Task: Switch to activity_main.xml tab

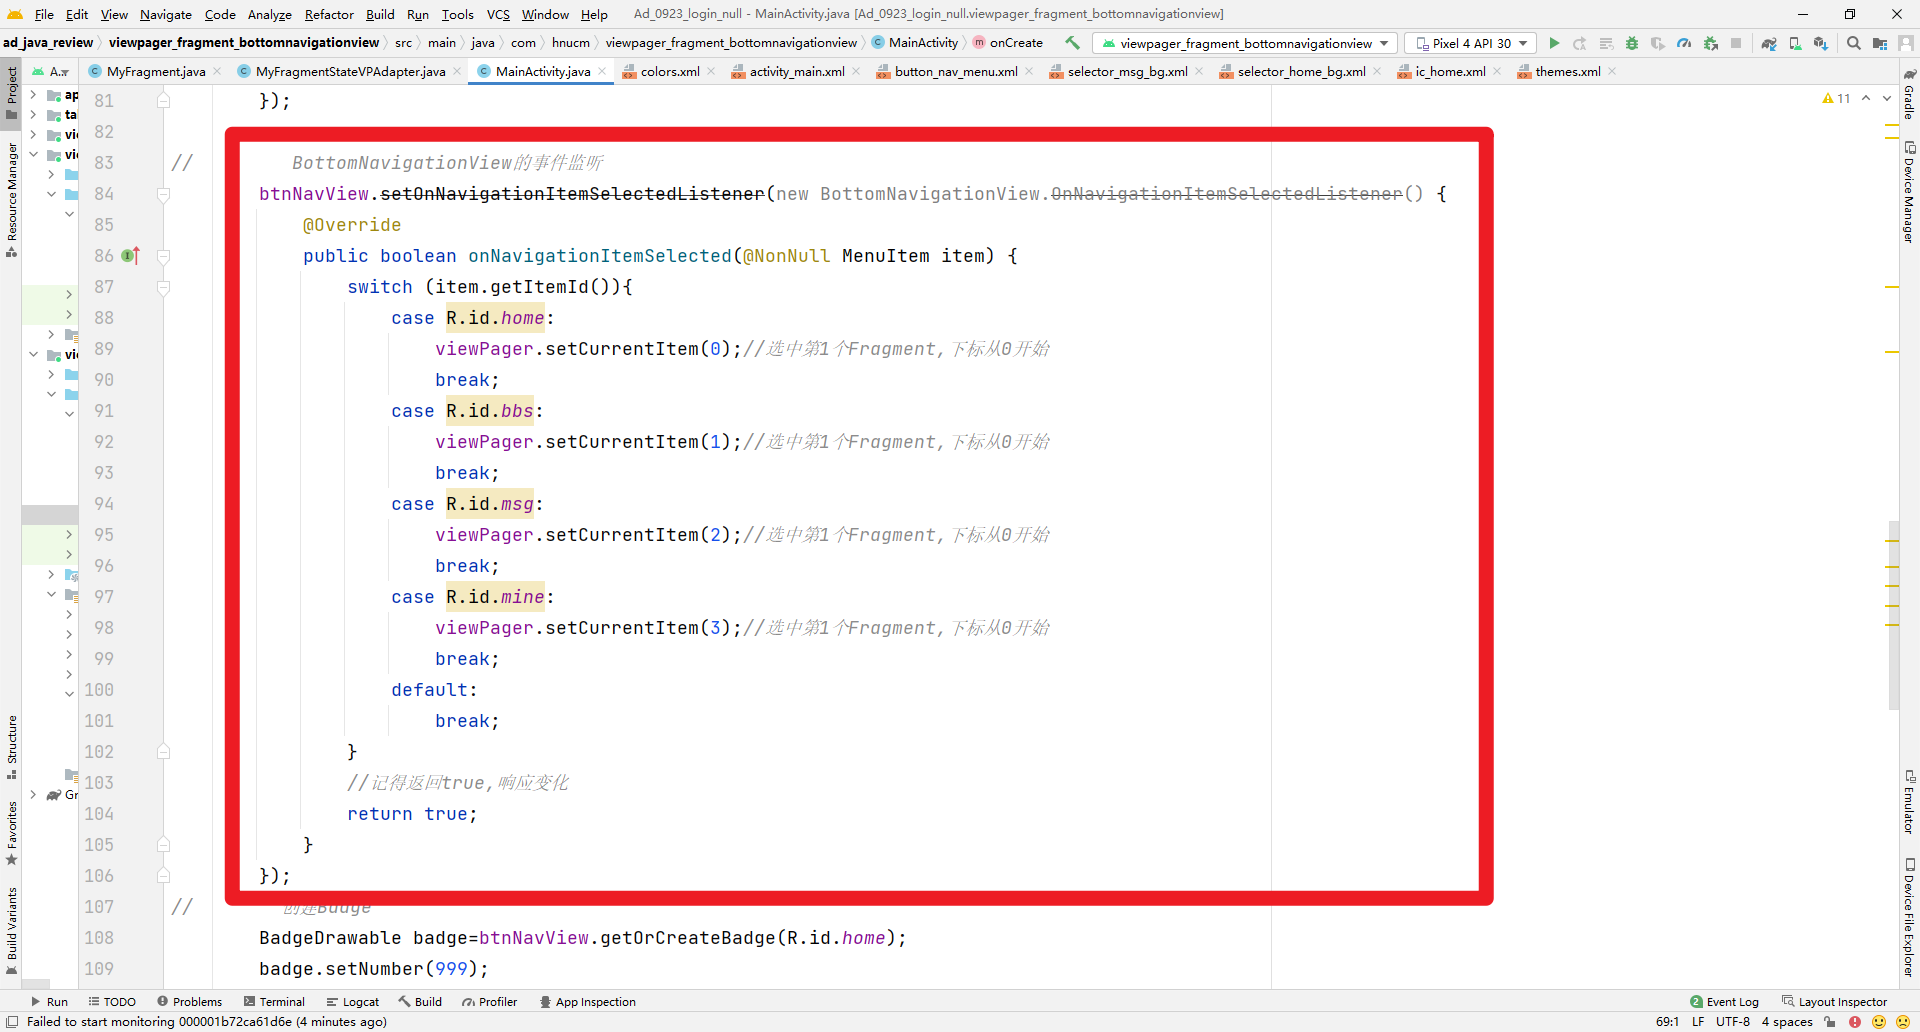Action: tap(796, 71)
